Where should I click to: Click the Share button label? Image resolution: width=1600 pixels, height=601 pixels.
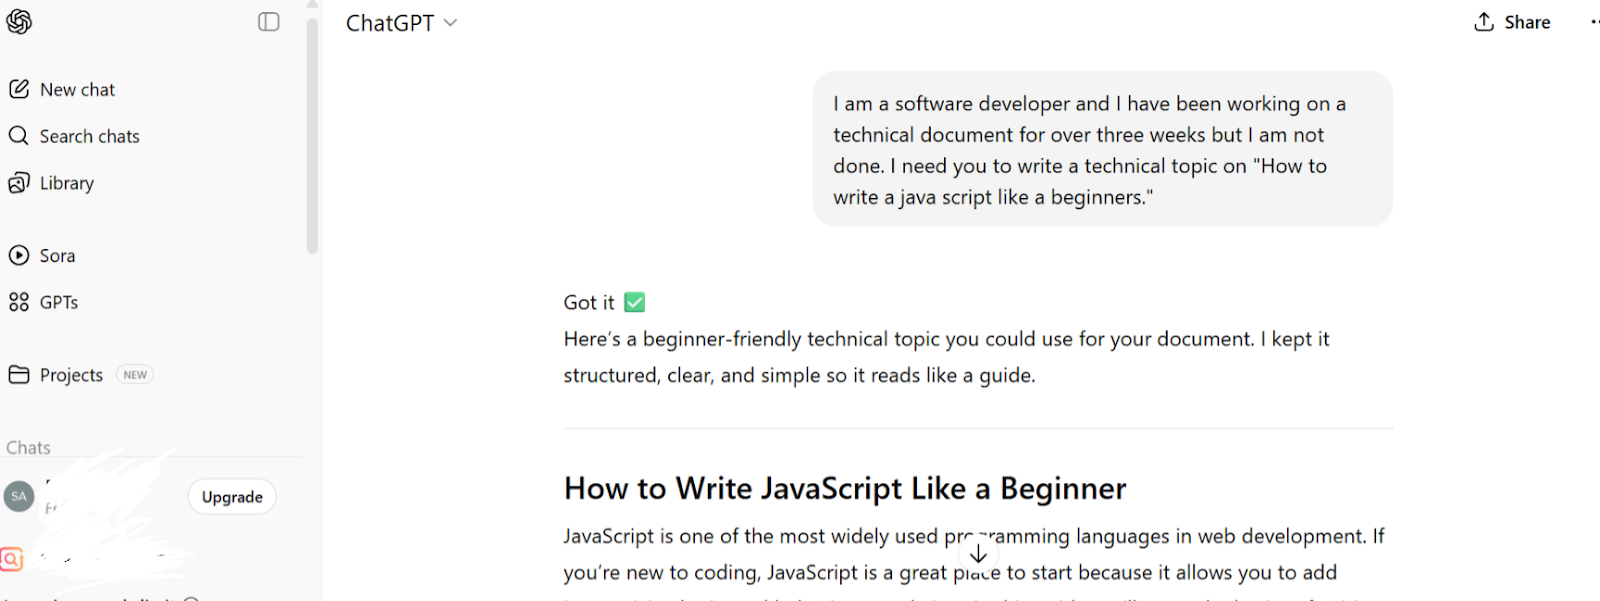[x=1527, y=22]
